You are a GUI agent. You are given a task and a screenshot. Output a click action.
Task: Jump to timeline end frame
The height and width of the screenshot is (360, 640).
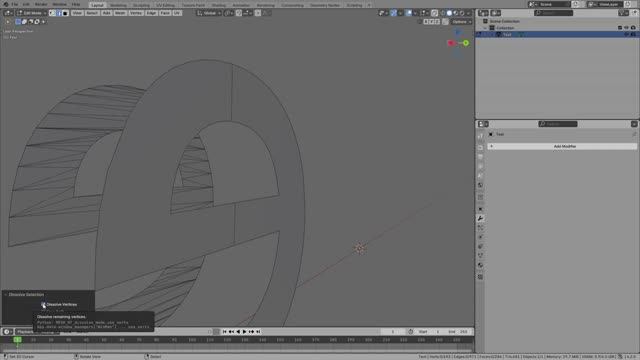coord(258,332)
